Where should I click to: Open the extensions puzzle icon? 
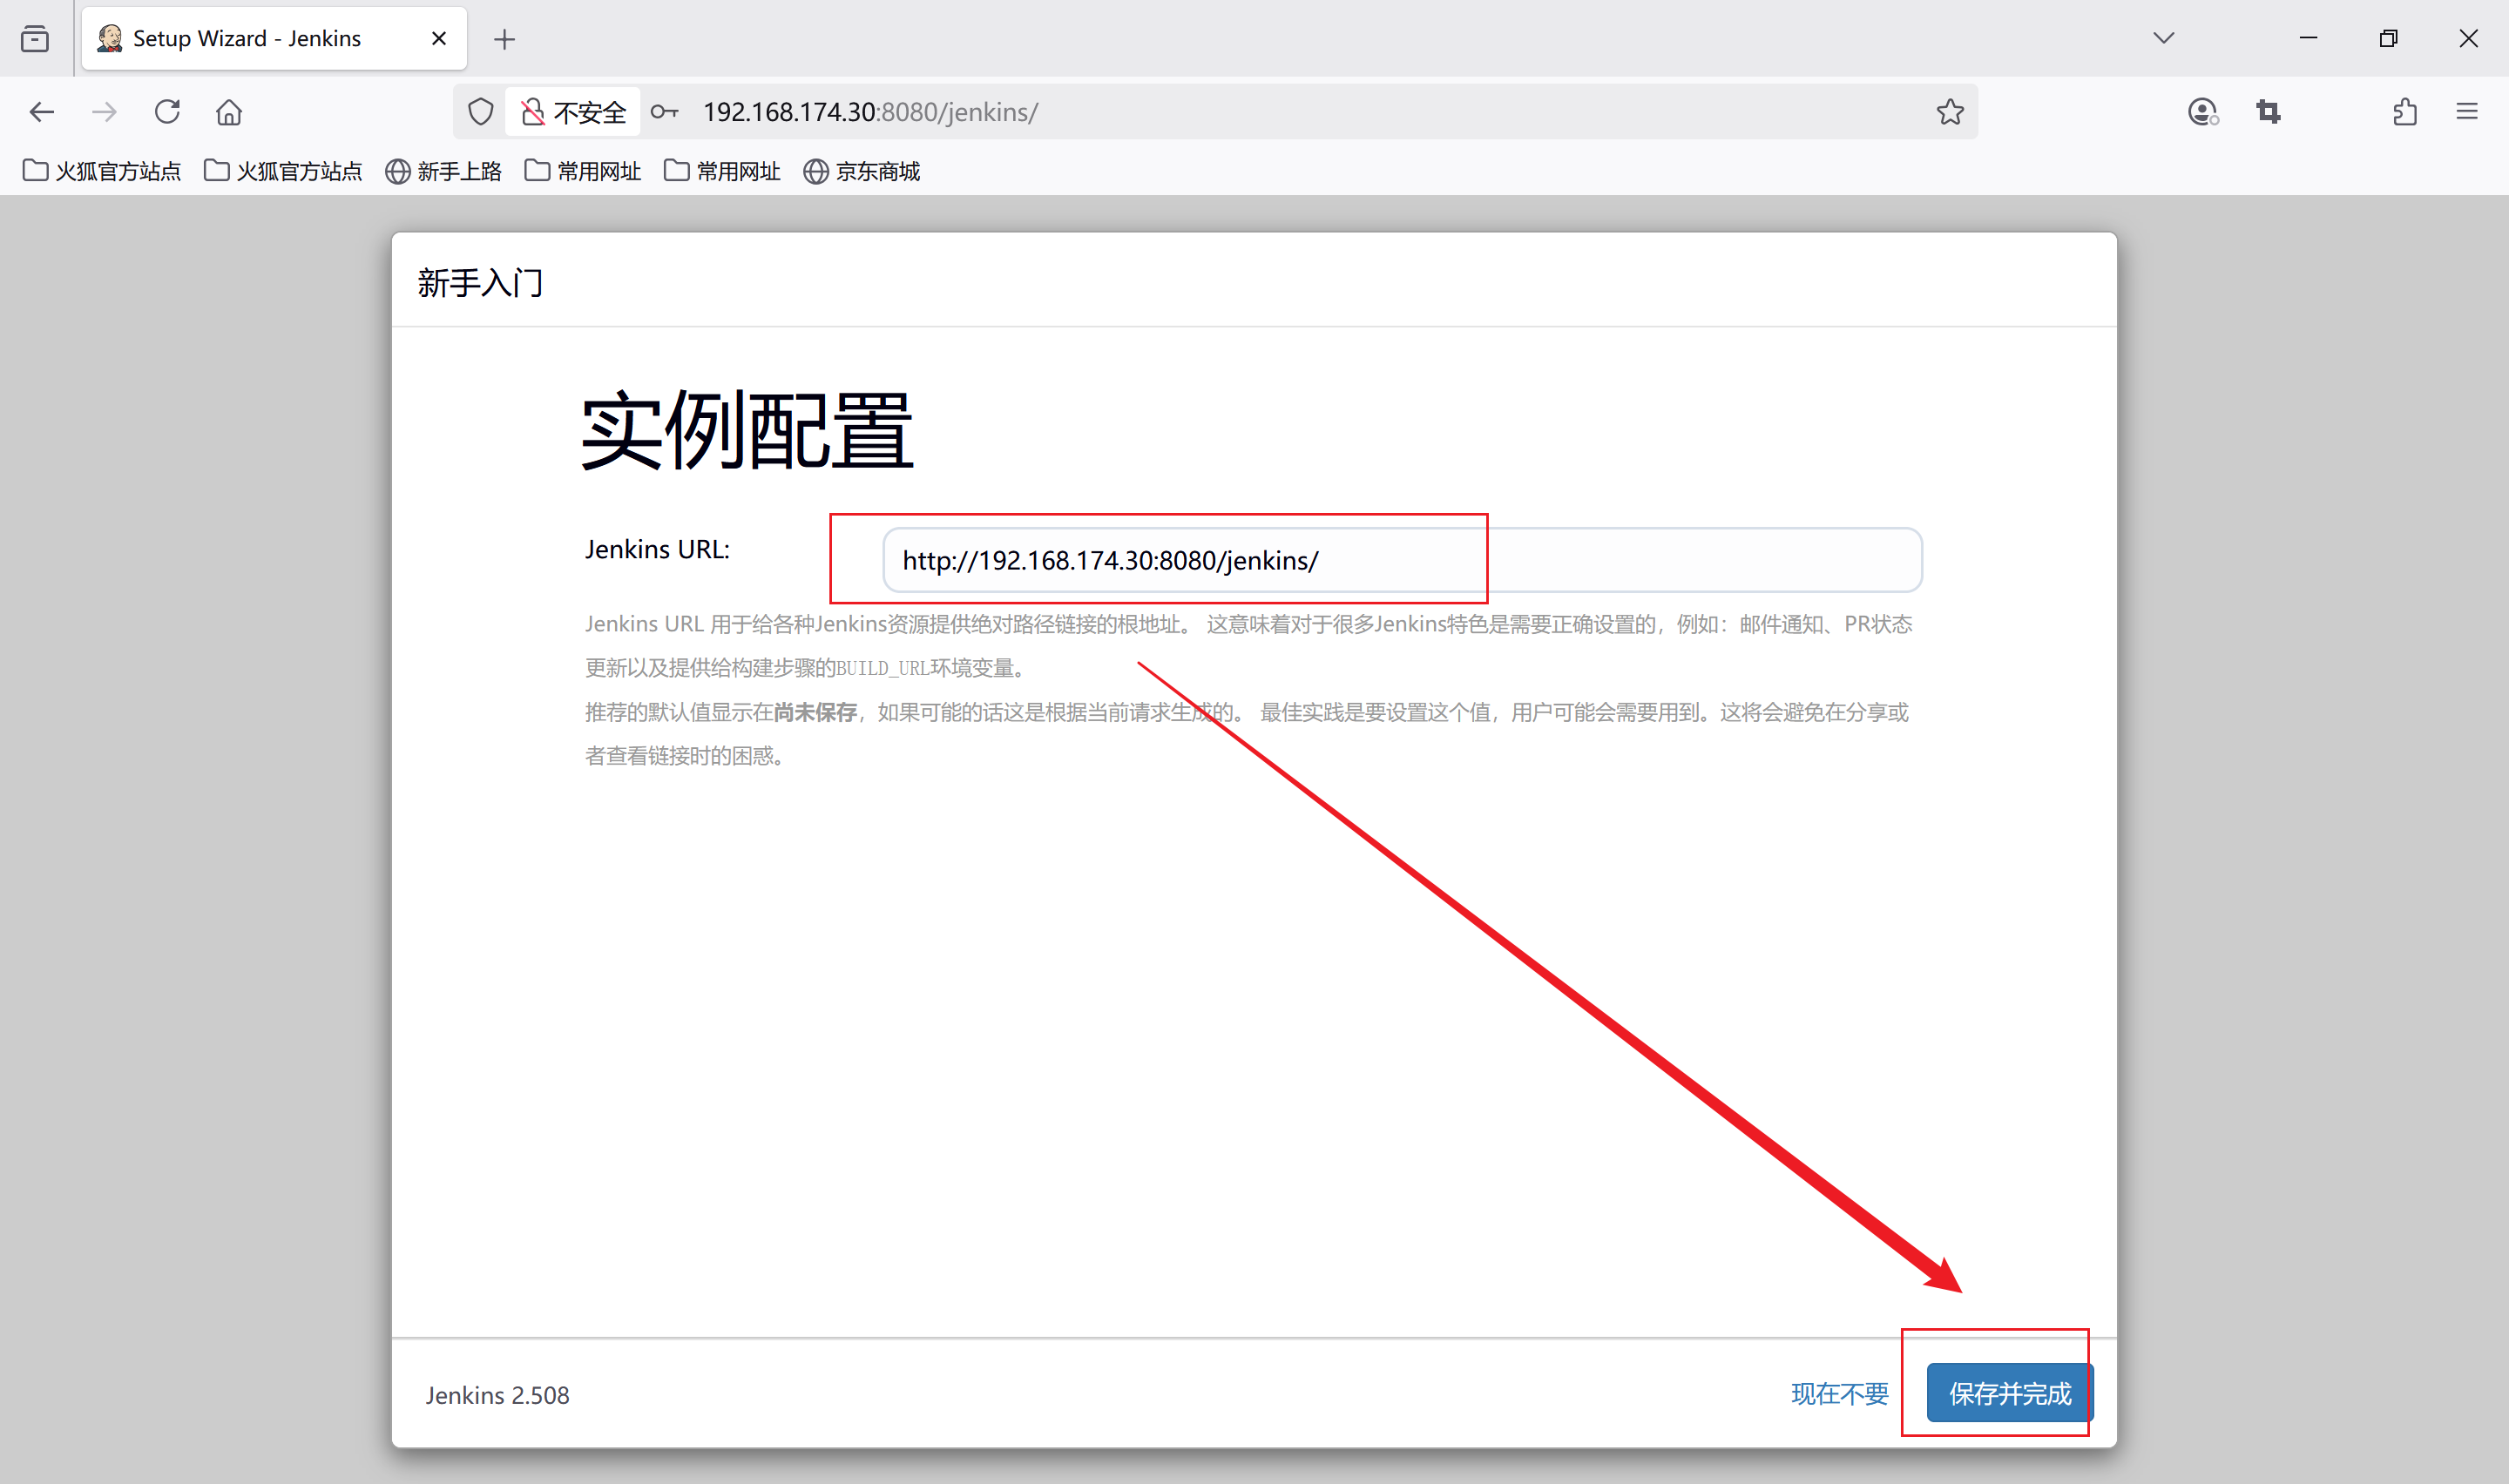tap(2404, 112)
